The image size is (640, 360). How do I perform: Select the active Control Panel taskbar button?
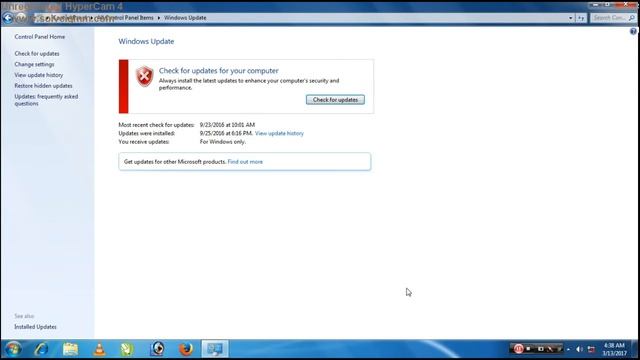215,349
